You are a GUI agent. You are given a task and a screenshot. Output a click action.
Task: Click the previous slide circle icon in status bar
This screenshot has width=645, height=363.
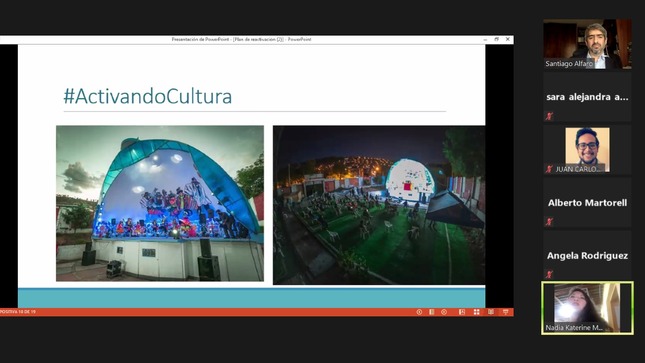(x=419, y=312)
